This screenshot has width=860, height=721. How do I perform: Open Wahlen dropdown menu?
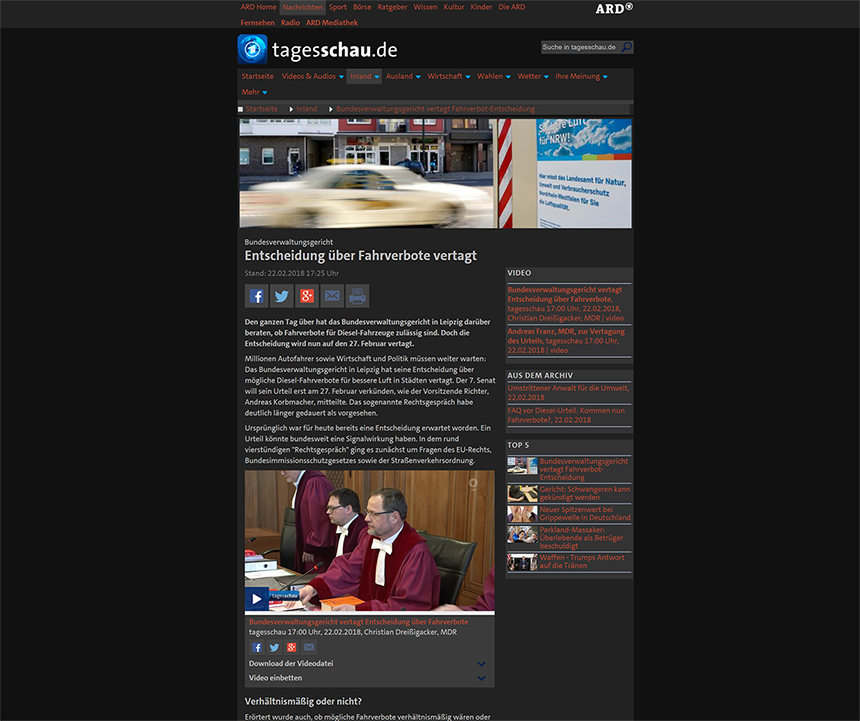pyautogui.click(x=494, y=76)
